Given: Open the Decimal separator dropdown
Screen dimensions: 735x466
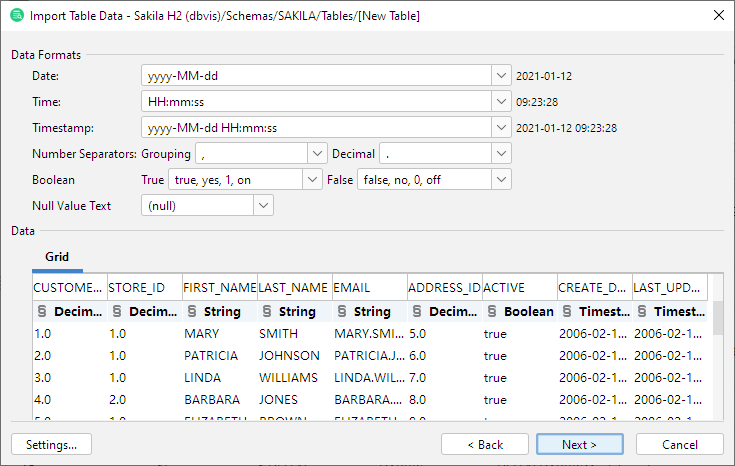Looking at the screenshot, I should [501, 154].
